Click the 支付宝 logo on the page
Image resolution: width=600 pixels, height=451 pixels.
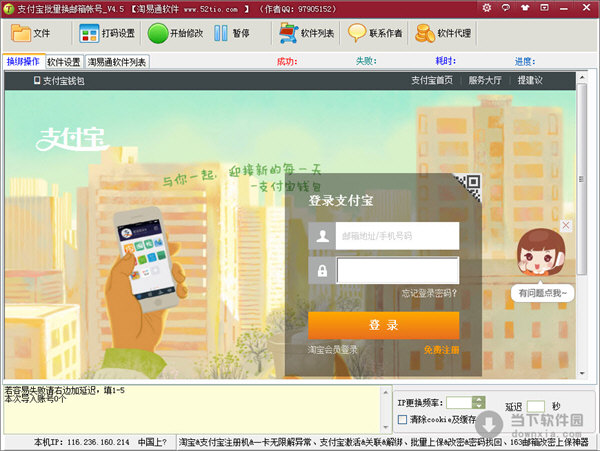tap(72, 139)
